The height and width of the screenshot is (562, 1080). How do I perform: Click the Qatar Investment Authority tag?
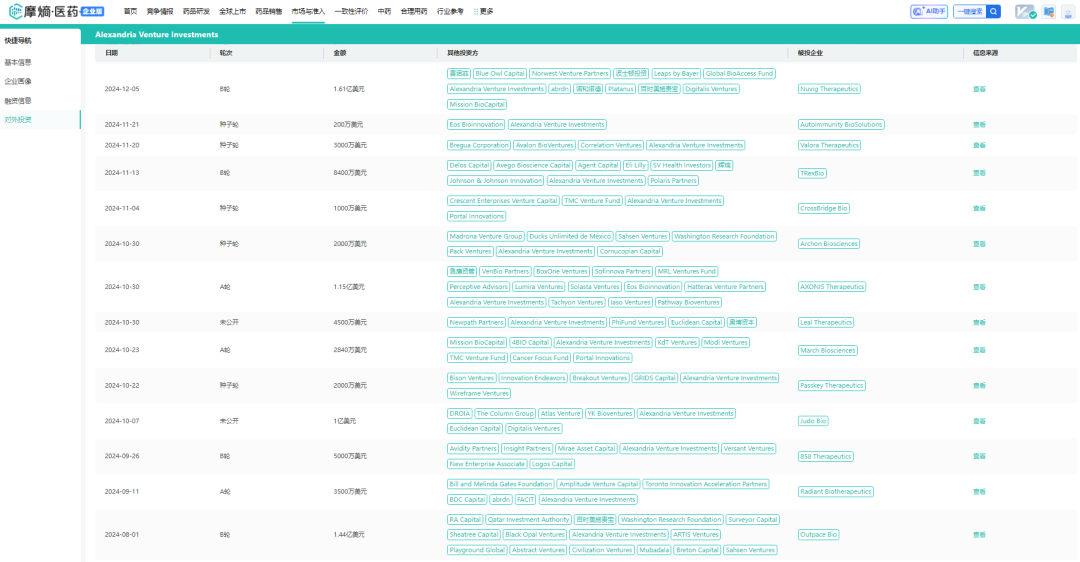pyautogui.click(x=528, y=520)
